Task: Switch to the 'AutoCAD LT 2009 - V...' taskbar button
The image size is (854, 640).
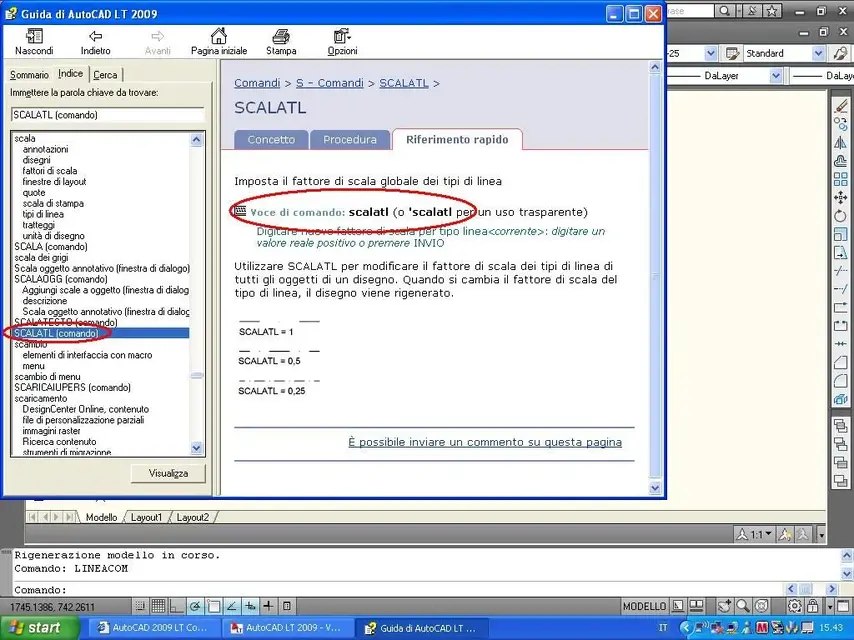Action: click(288, 628)
